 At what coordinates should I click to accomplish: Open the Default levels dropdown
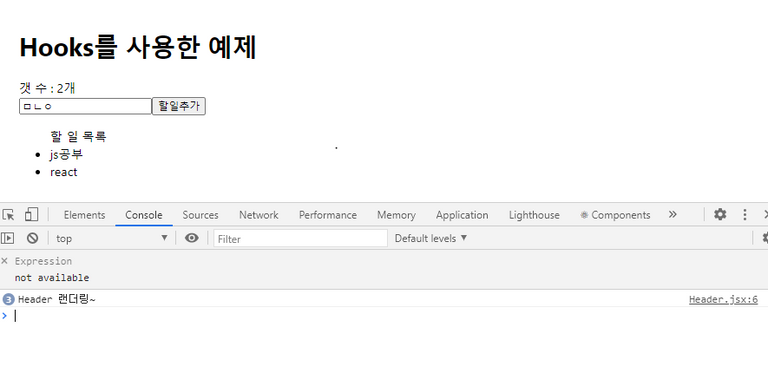click(431, 238)
